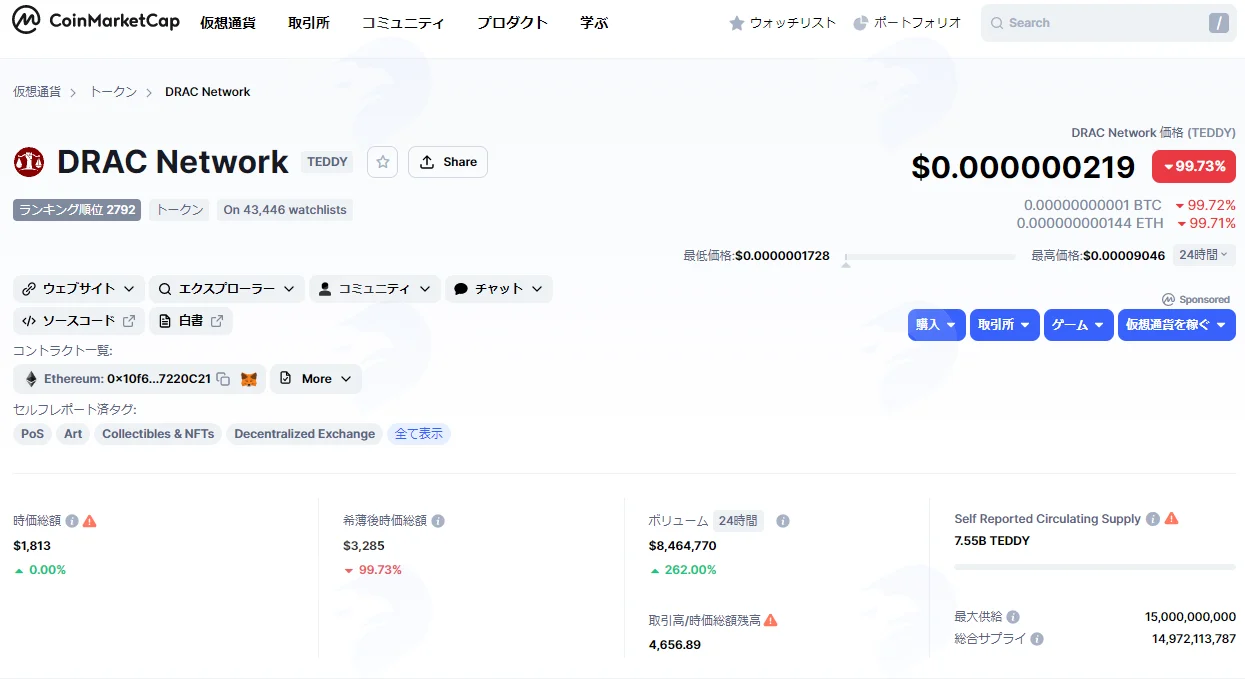This screenshot has height=679, width=1245.
Task: Open コミュニティ menu in top navigation
Action: coord(403,23)
